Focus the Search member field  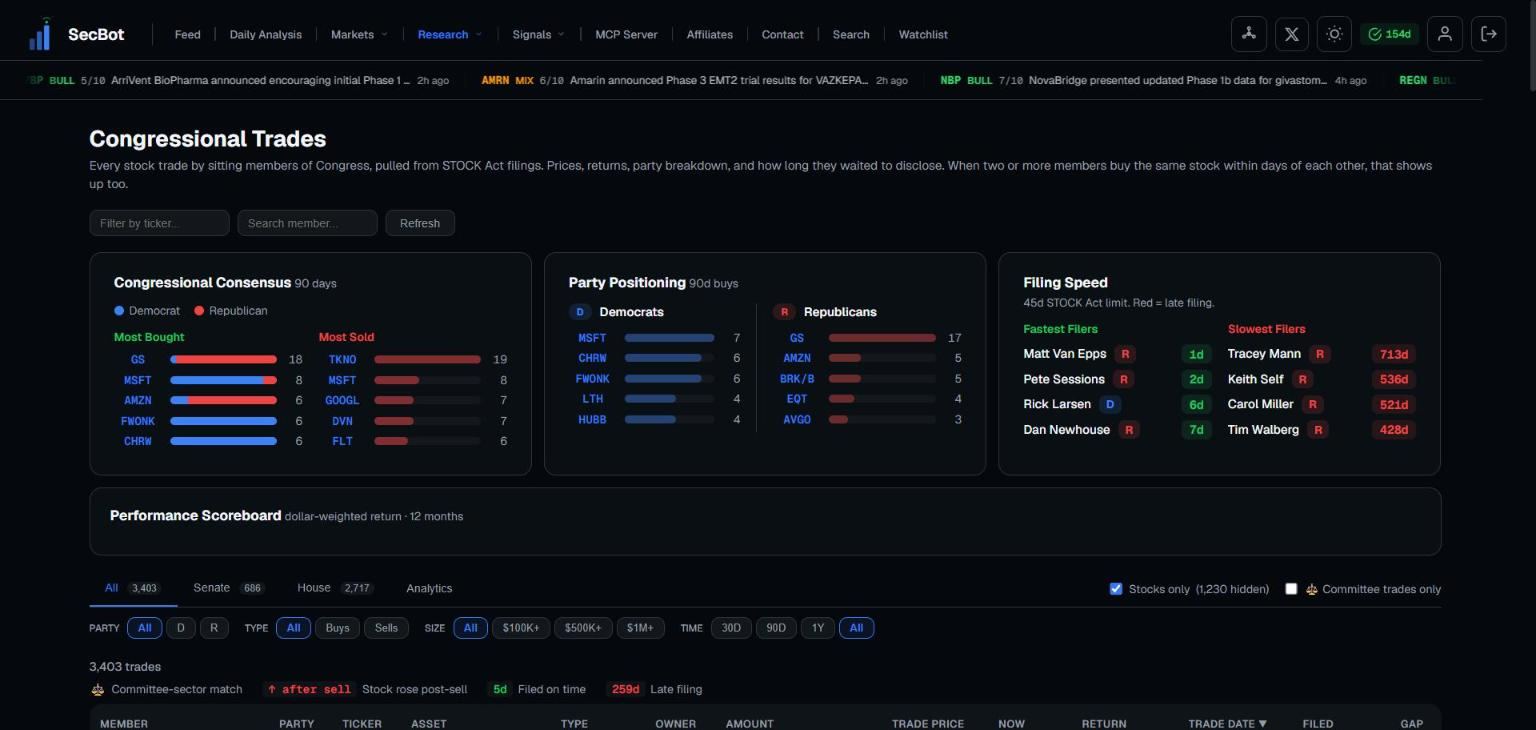coord(307,223)
